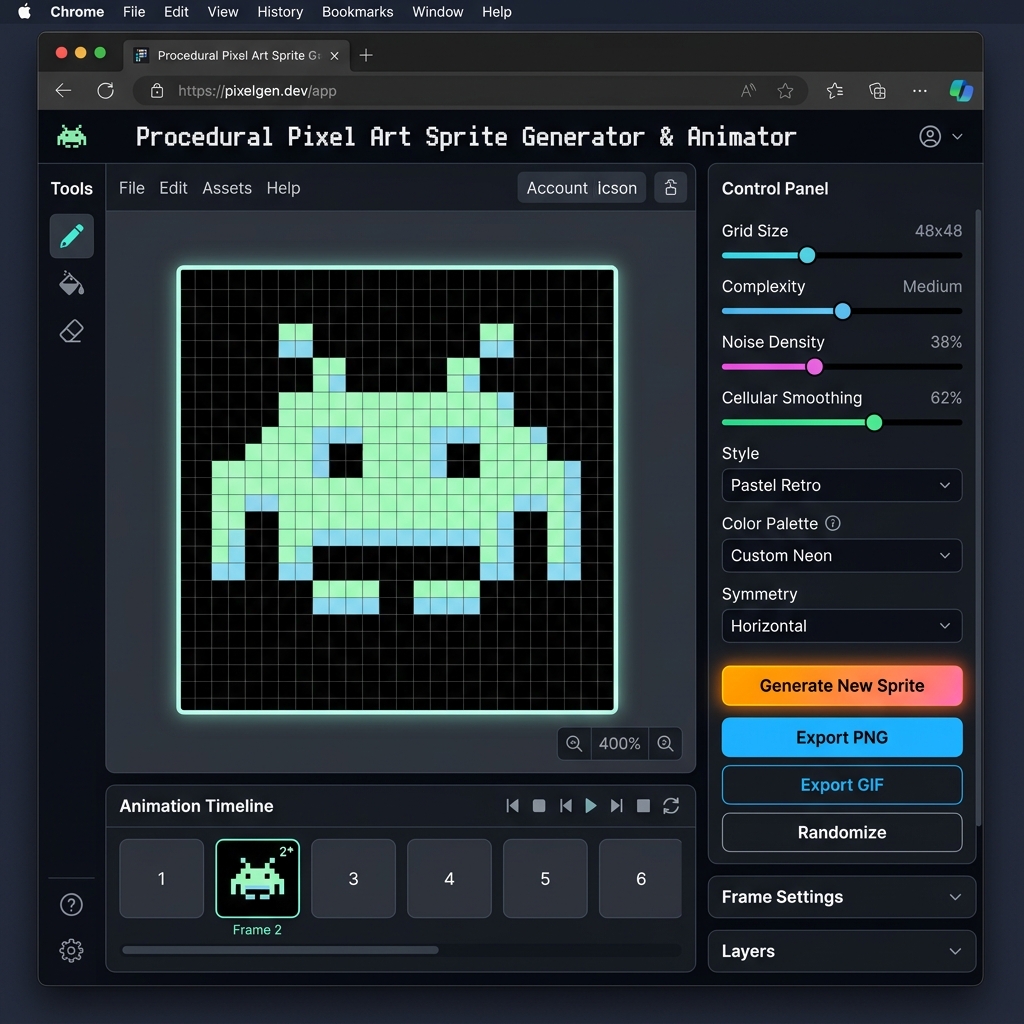Click the Color Palette info icon
This screenshot has width=1024, height=1024.
pyautogui.click(x=833, y=523)
